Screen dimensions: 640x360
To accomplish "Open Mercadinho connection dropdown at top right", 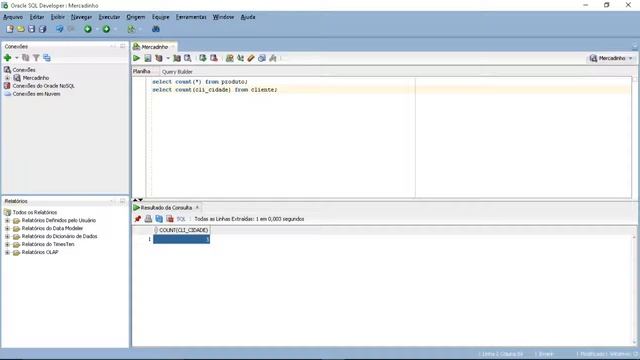I will pos(631,58).
